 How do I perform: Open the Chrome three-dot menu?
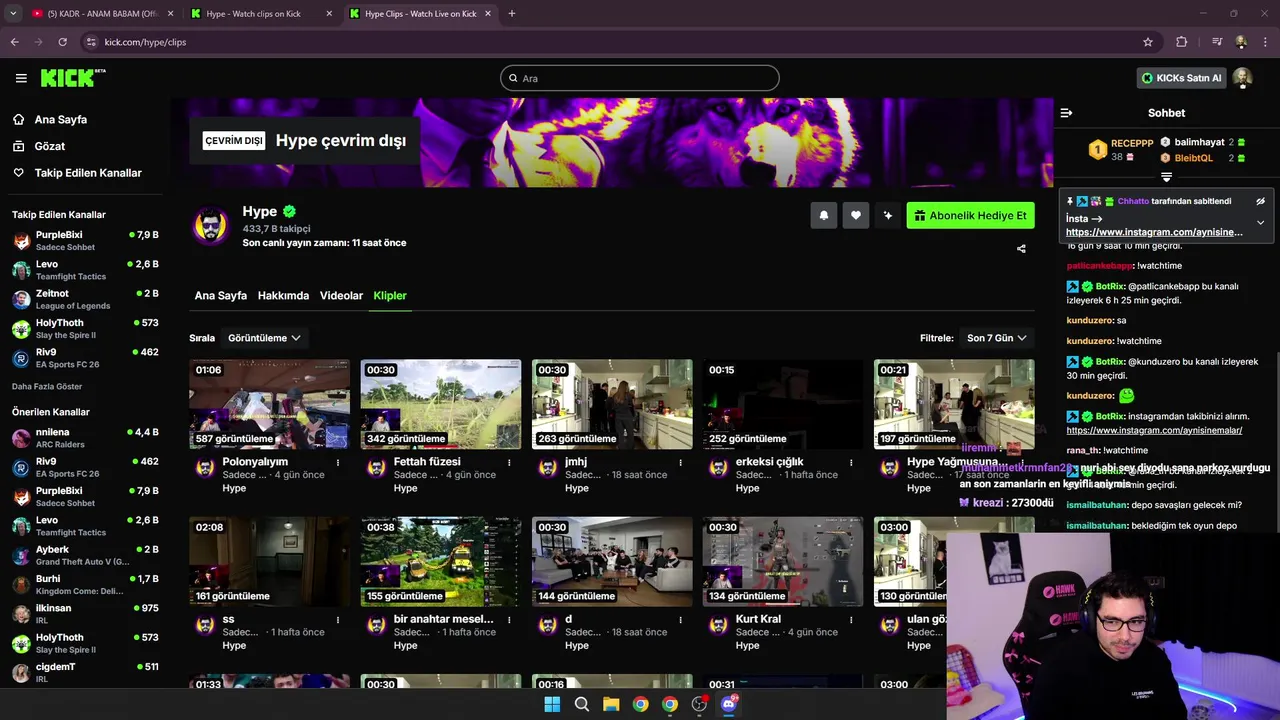pos(1265,42)
